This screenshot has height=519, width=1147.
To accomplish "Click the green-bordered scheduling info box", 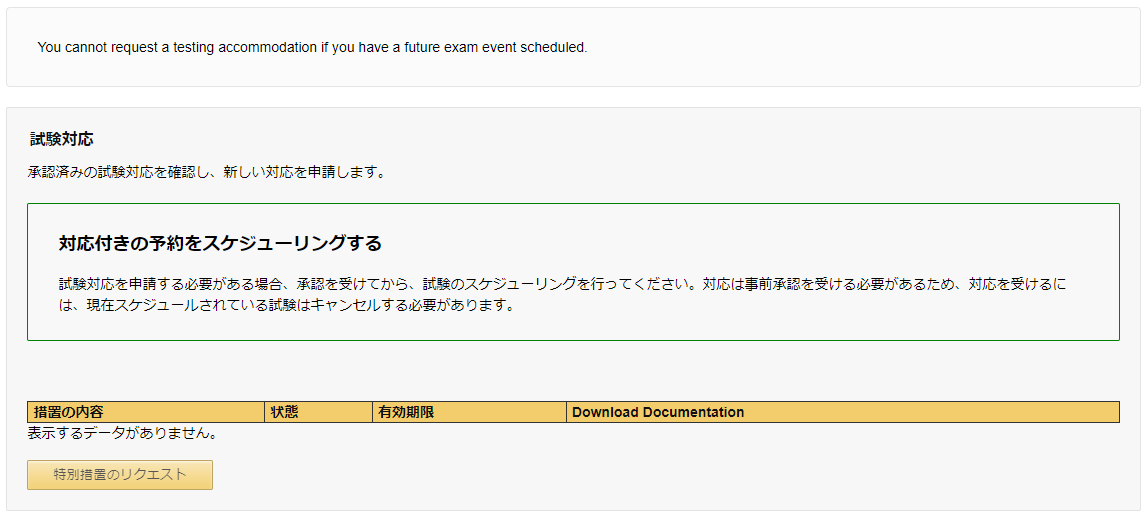I will (574, 272).
